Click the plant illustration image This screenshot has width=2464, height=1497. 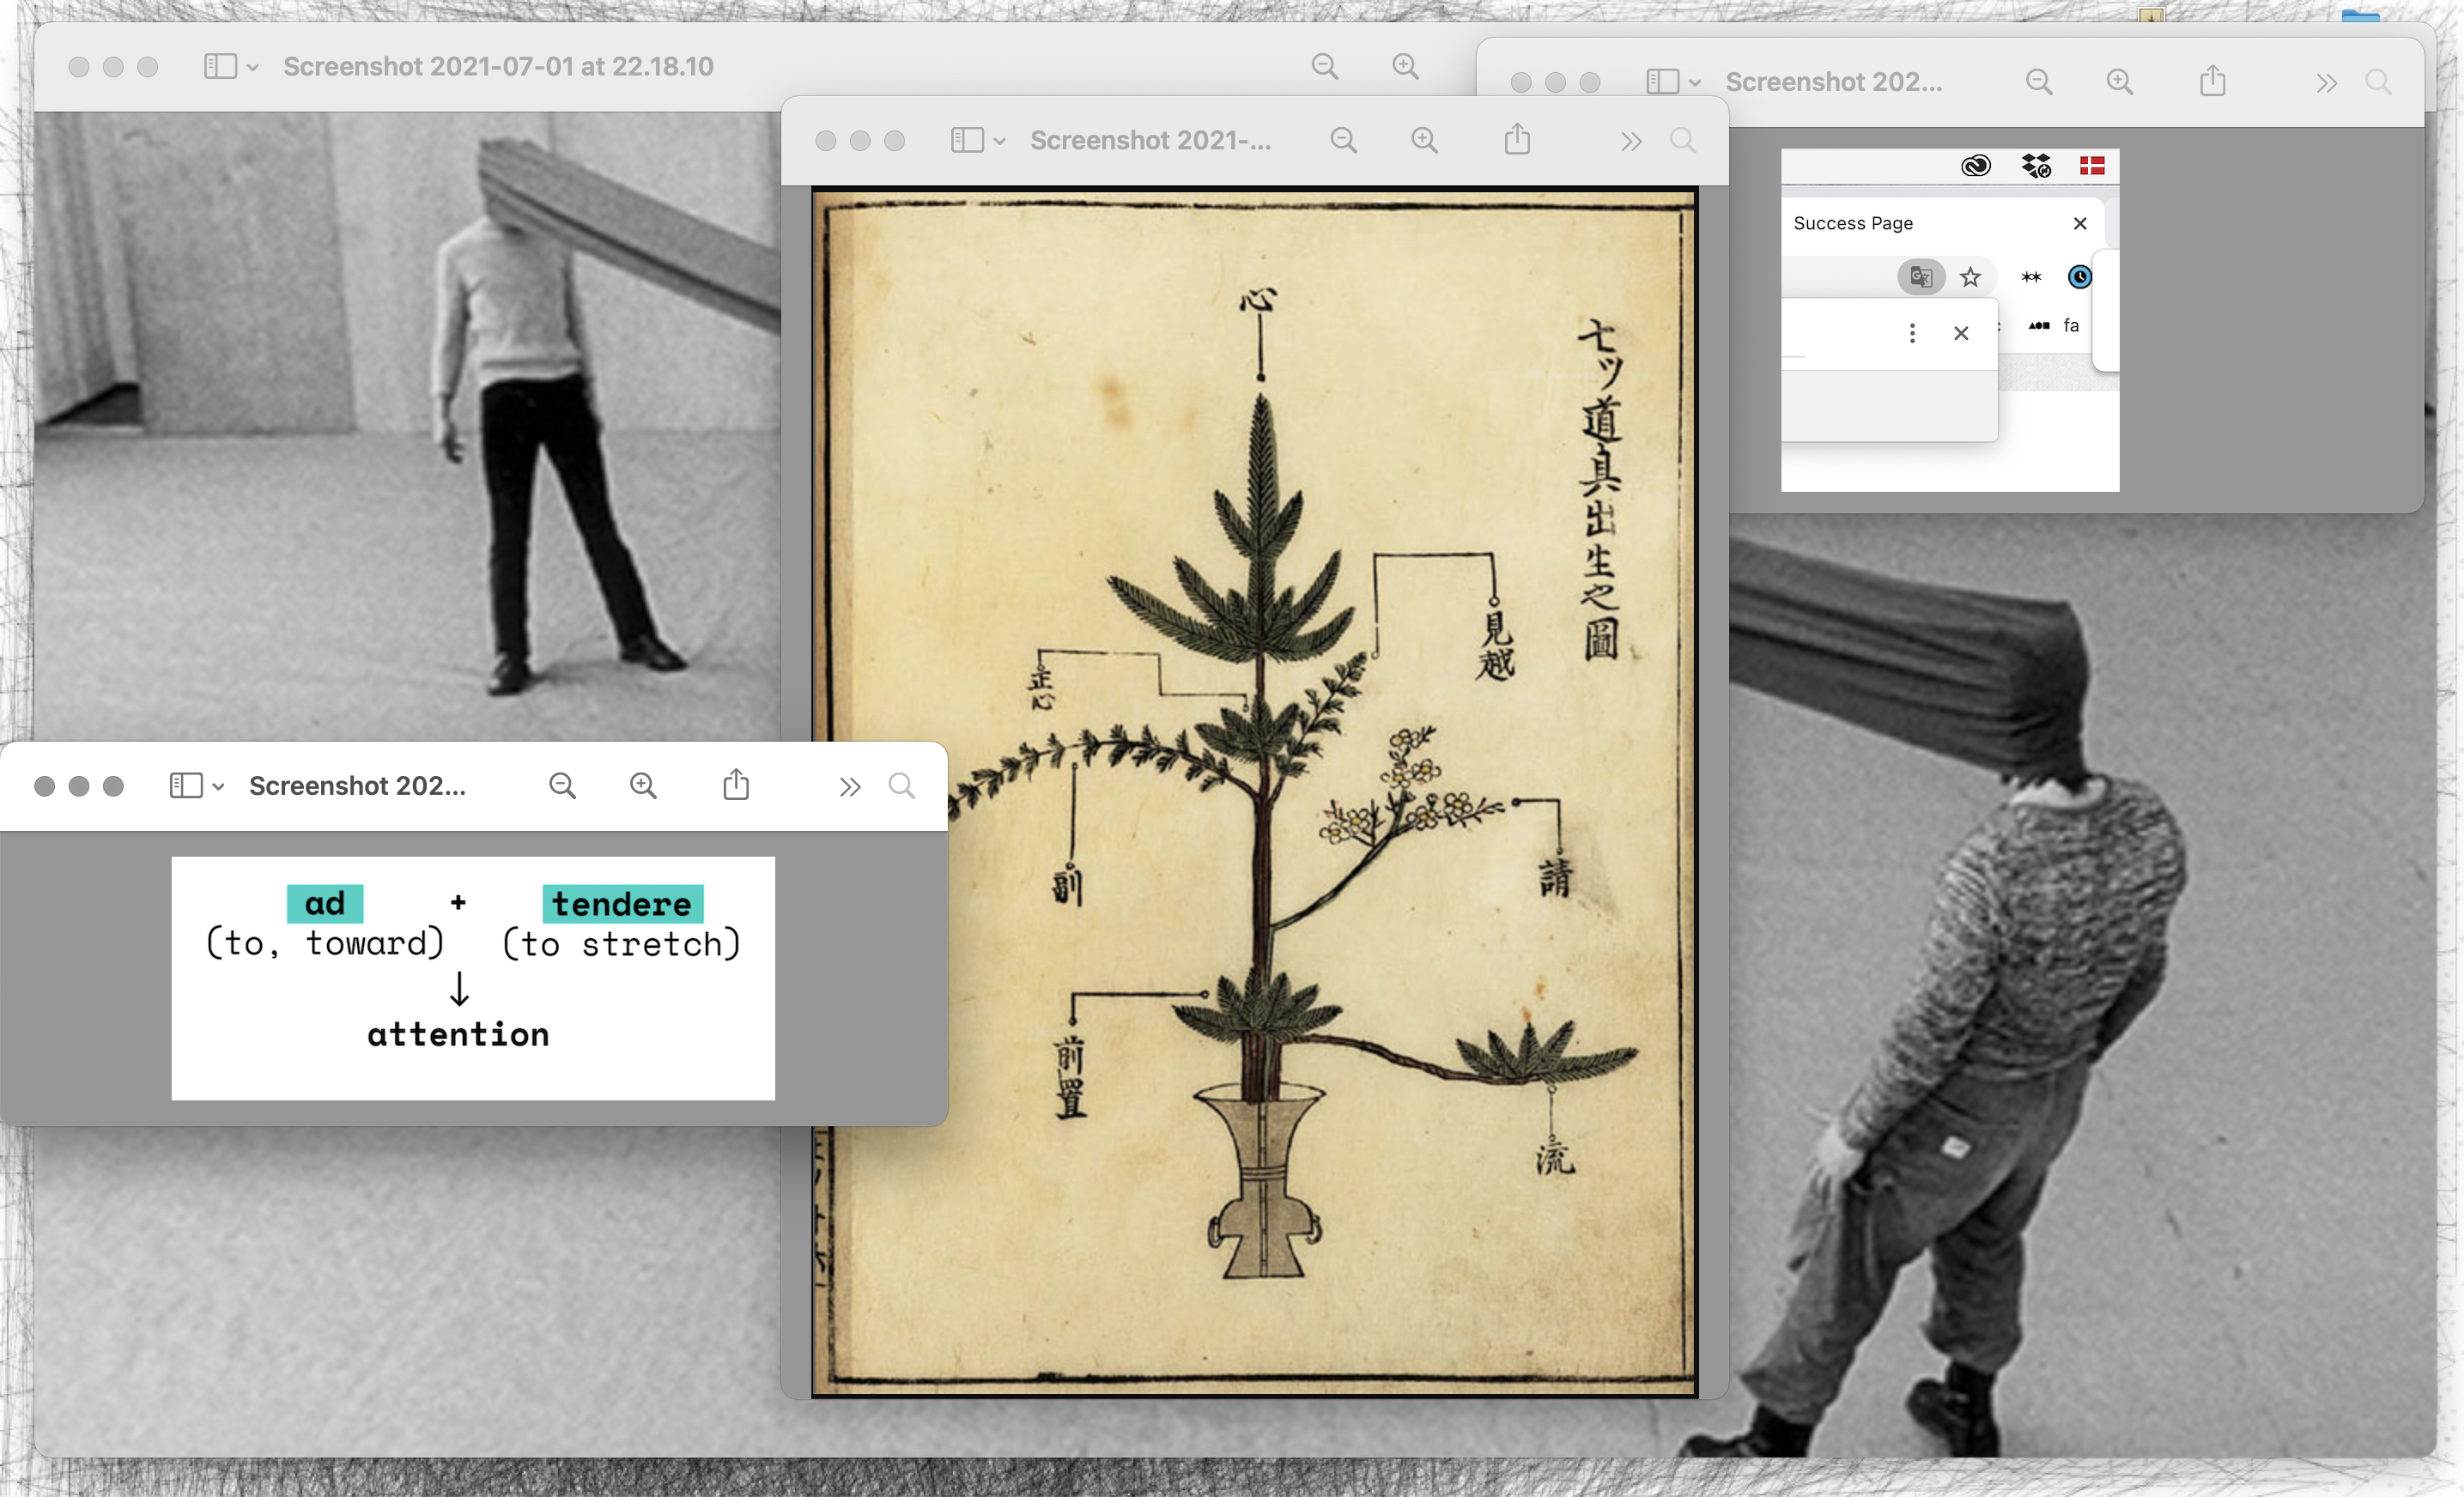pyautogui.click(x=1254, y=790)
